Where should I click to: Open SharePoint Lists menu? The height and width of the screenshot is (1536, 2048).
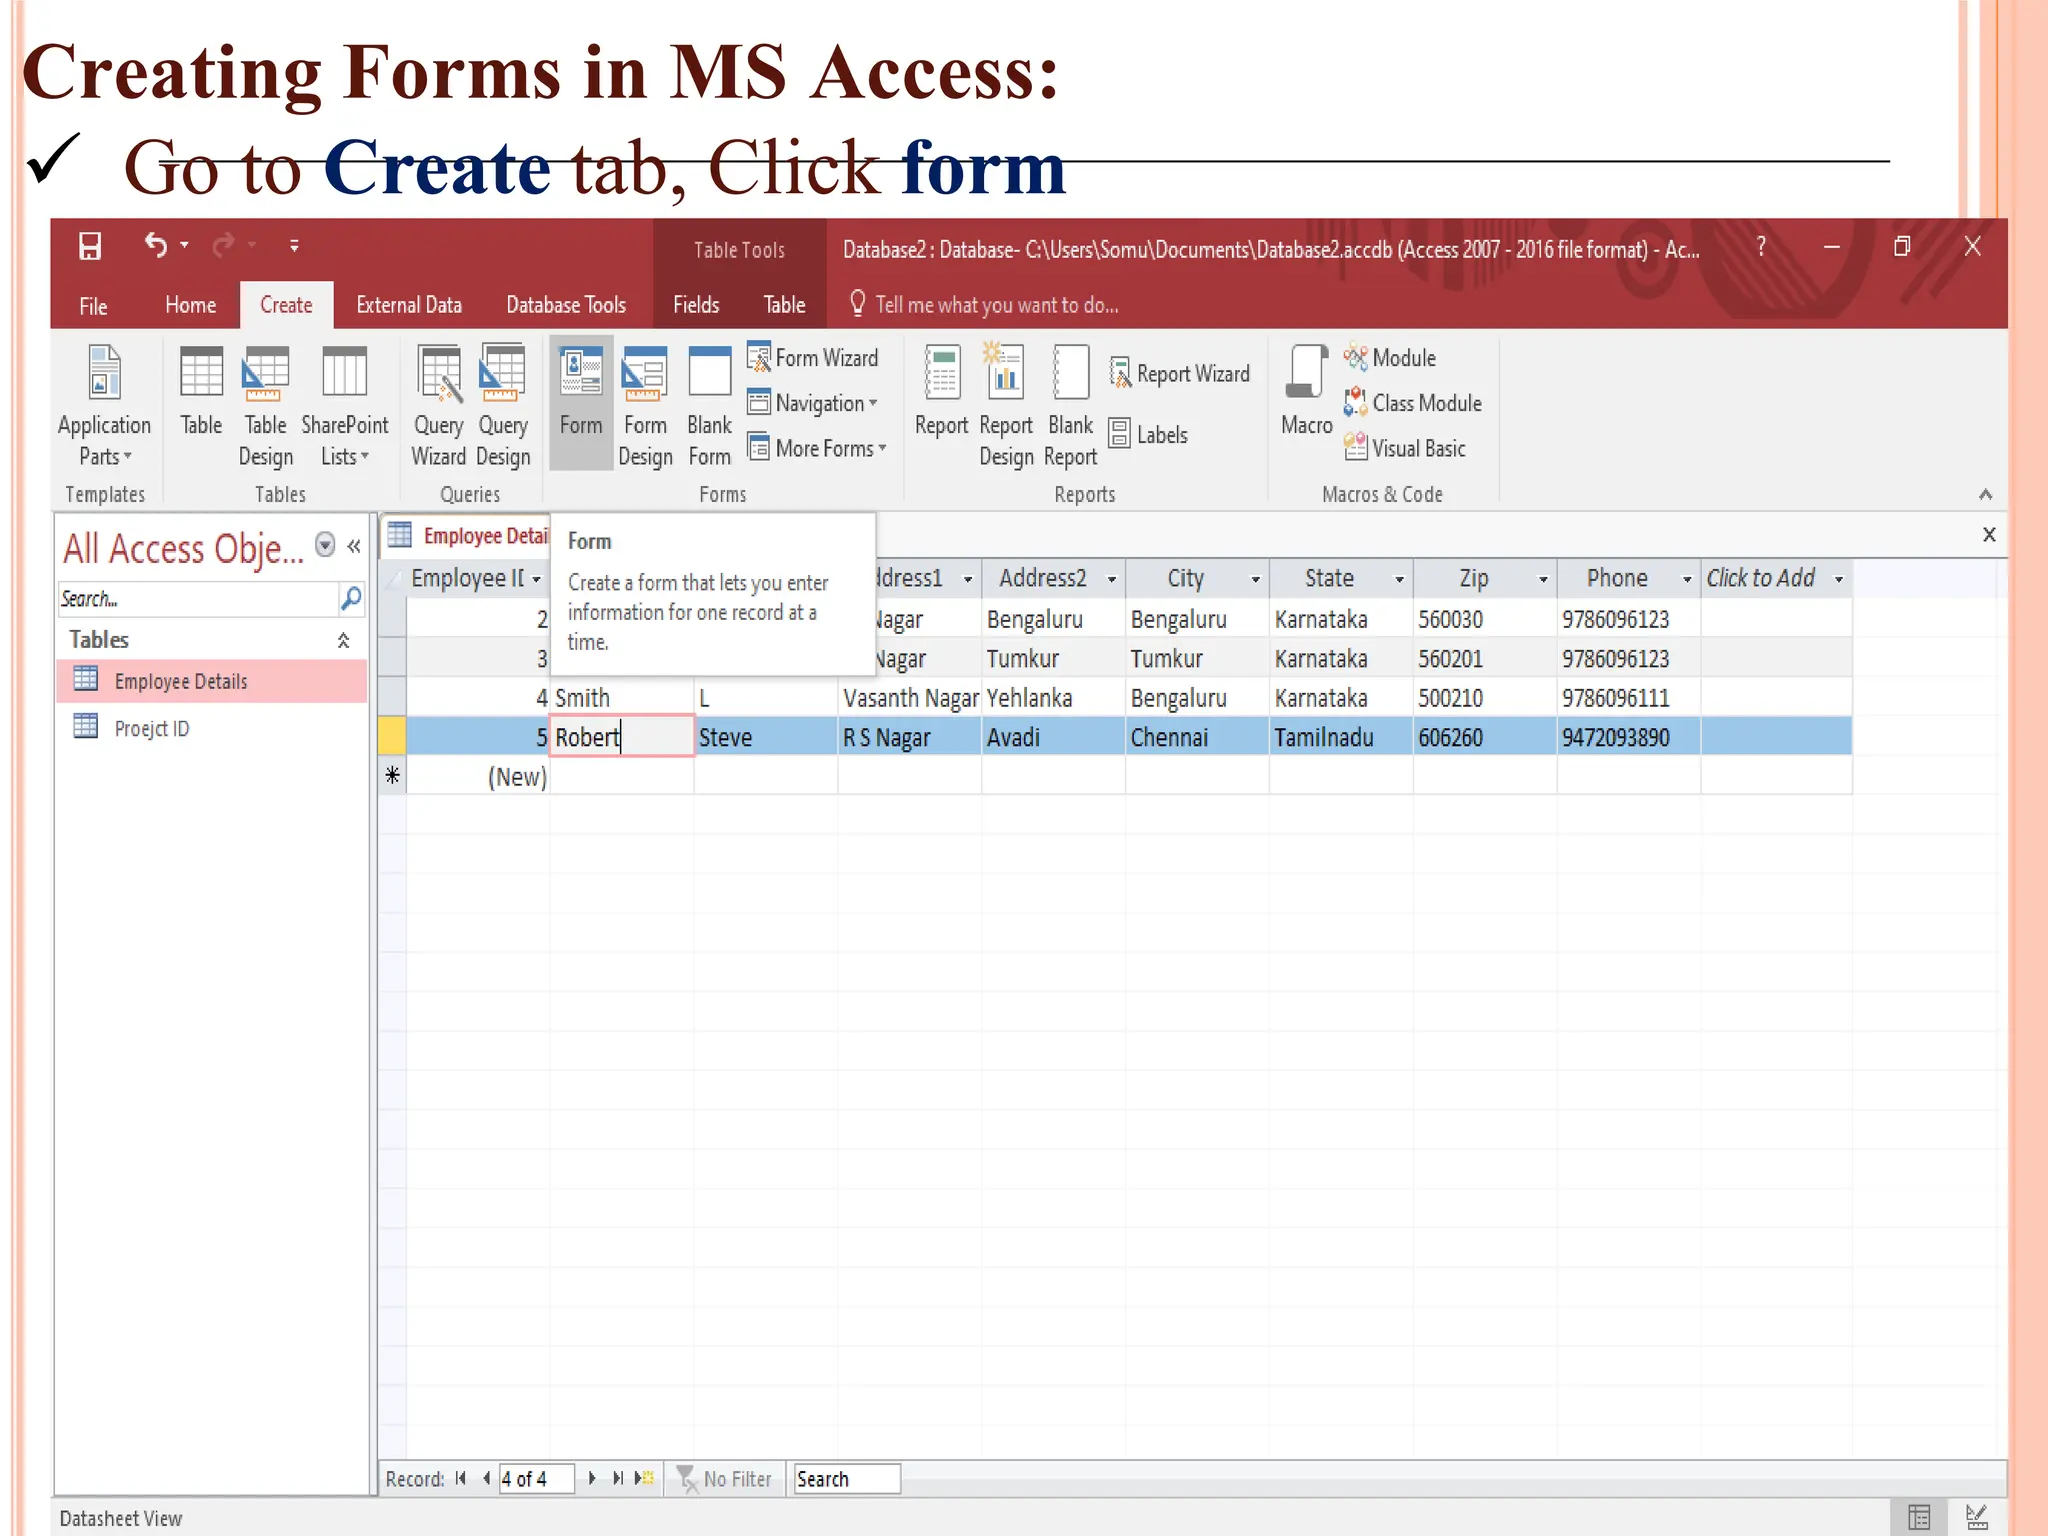(x=344, y=406)
